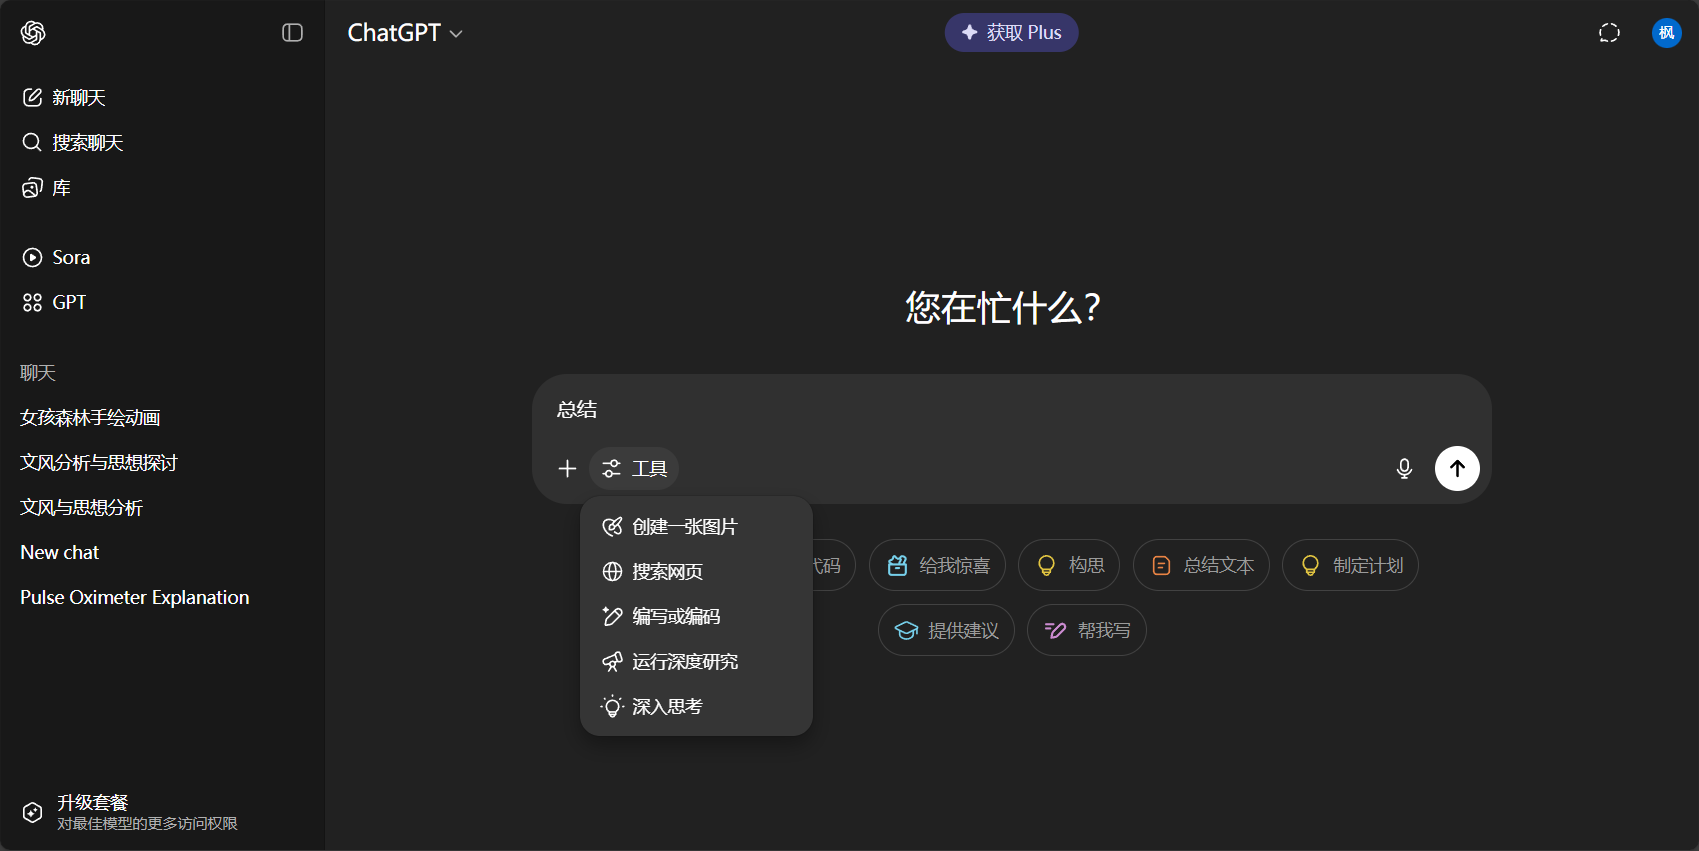Select 深入思考 from tools menu
The width and height of the screenshot is (1699, 851).
click(x=696, y=706)
